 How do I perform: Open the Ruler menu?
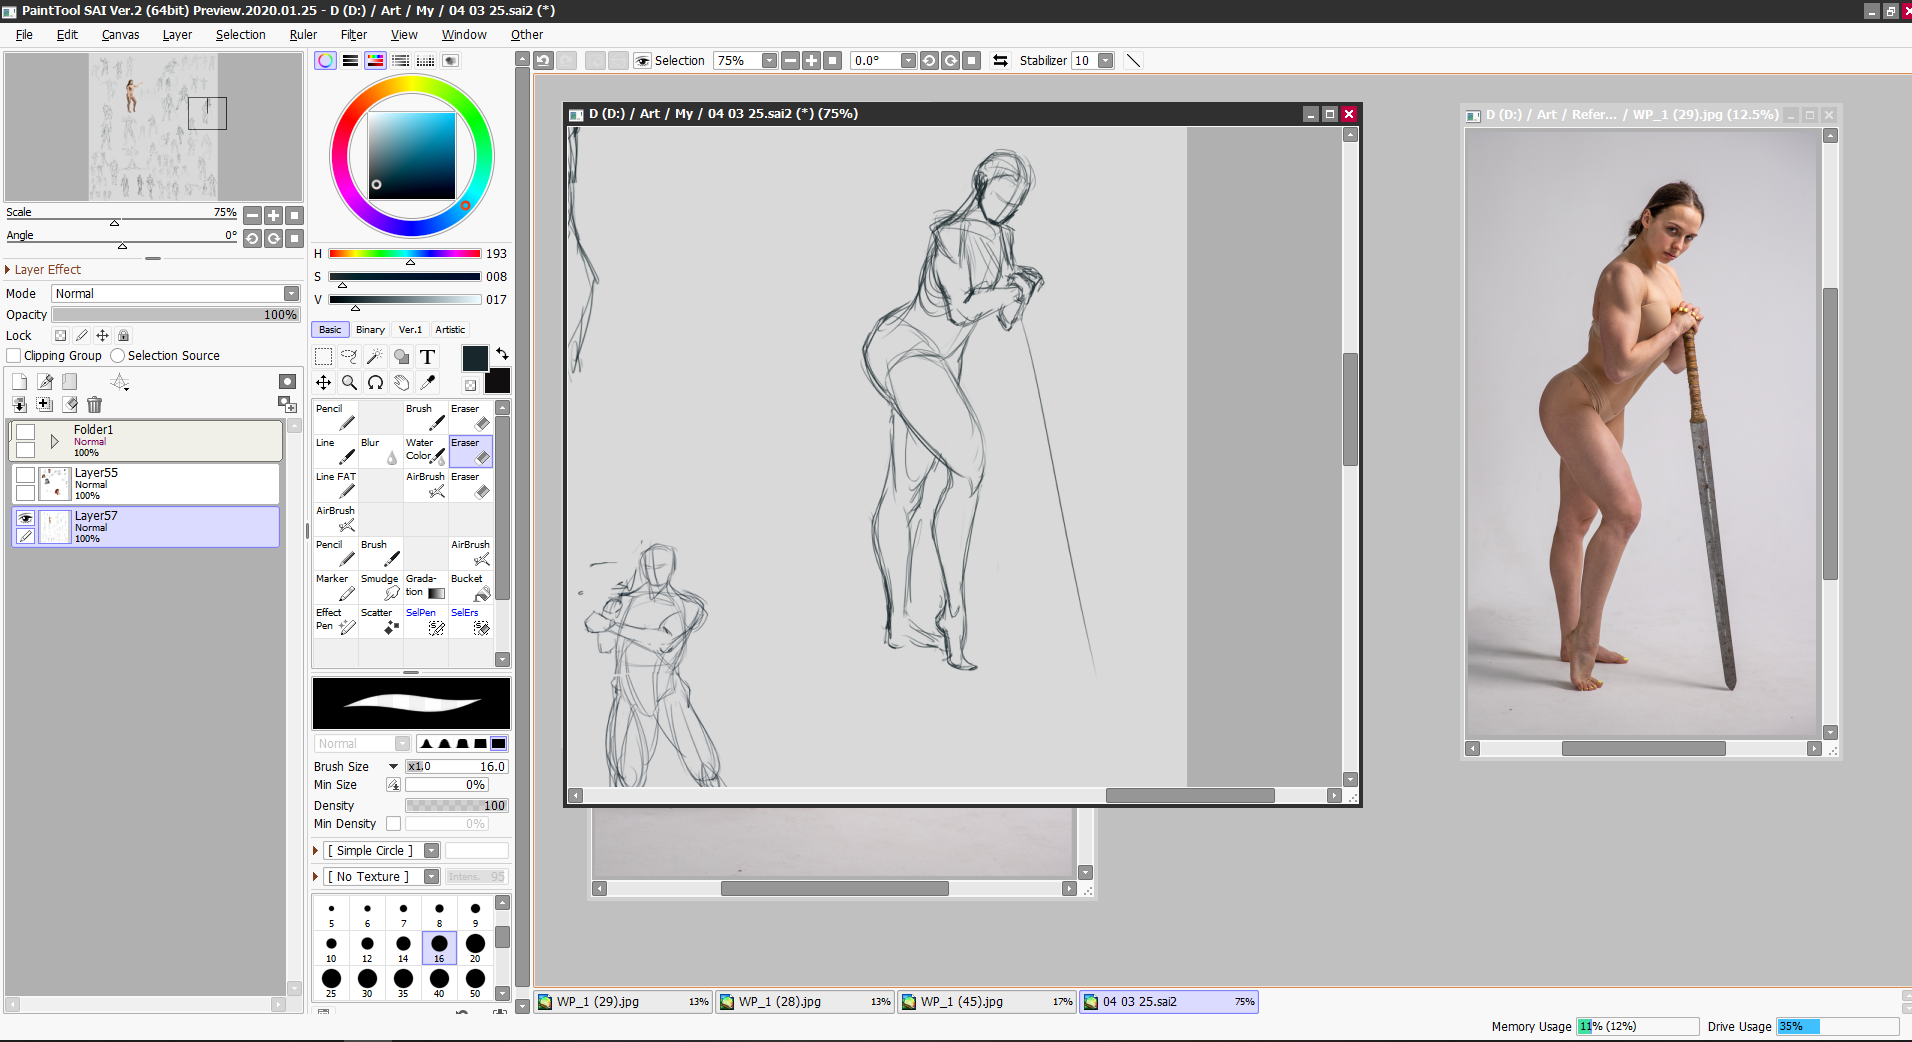(303, 35)
